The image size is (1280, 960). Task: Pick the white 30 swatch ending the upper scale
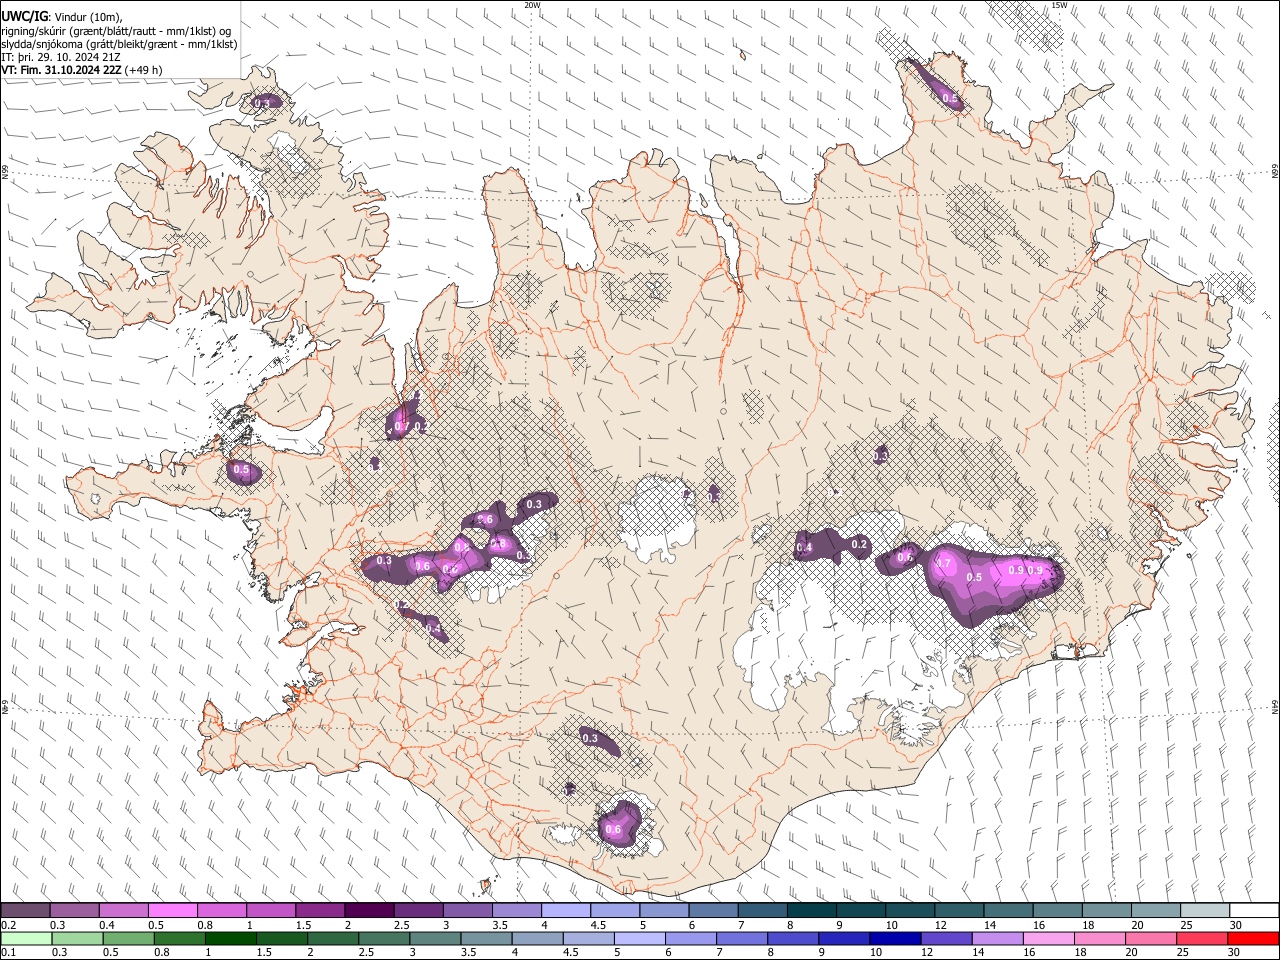pyautogui.click(x=1253, y=911)
